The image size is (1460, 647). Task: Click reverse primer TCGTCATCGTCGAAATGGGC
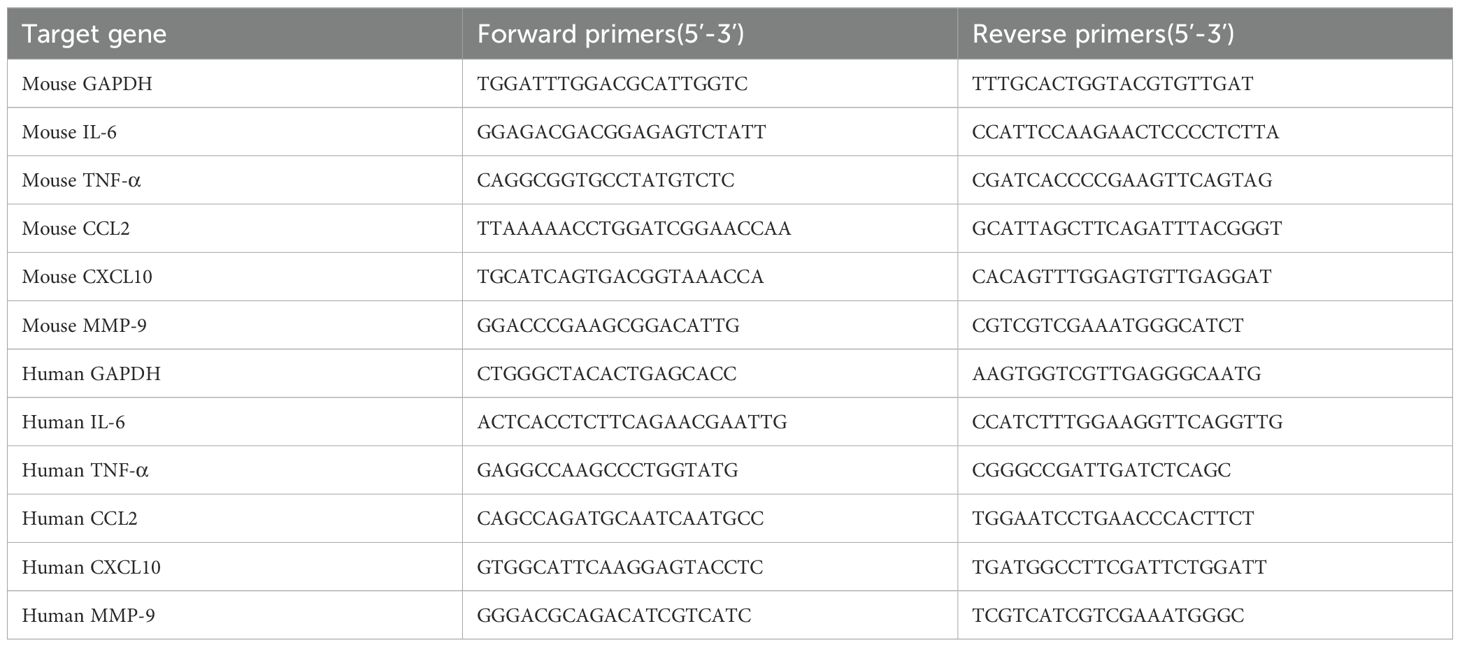point(1108,616)
